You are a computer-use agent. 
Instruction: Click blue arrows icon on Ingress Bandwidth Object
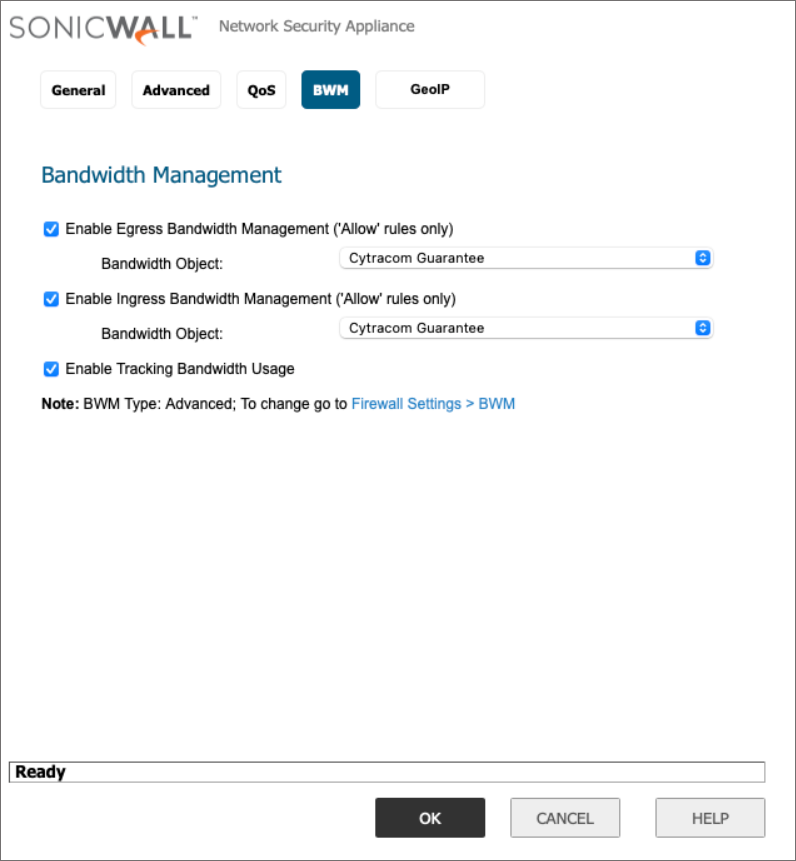point(702,328)
